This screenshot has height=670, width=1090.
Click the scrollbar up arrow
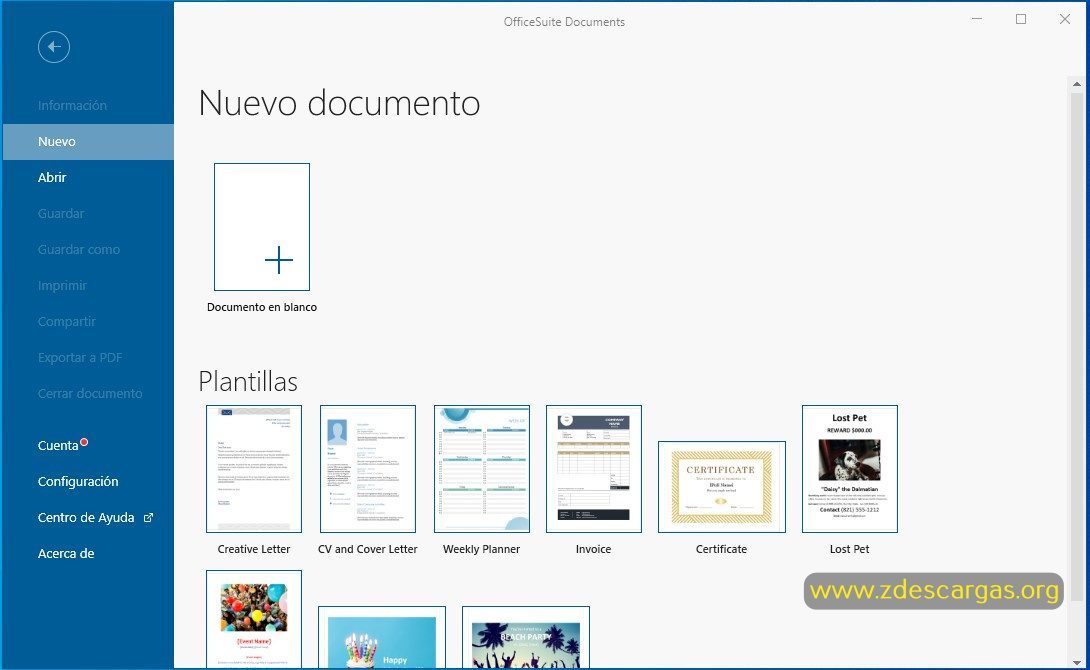pos(1077,84)
